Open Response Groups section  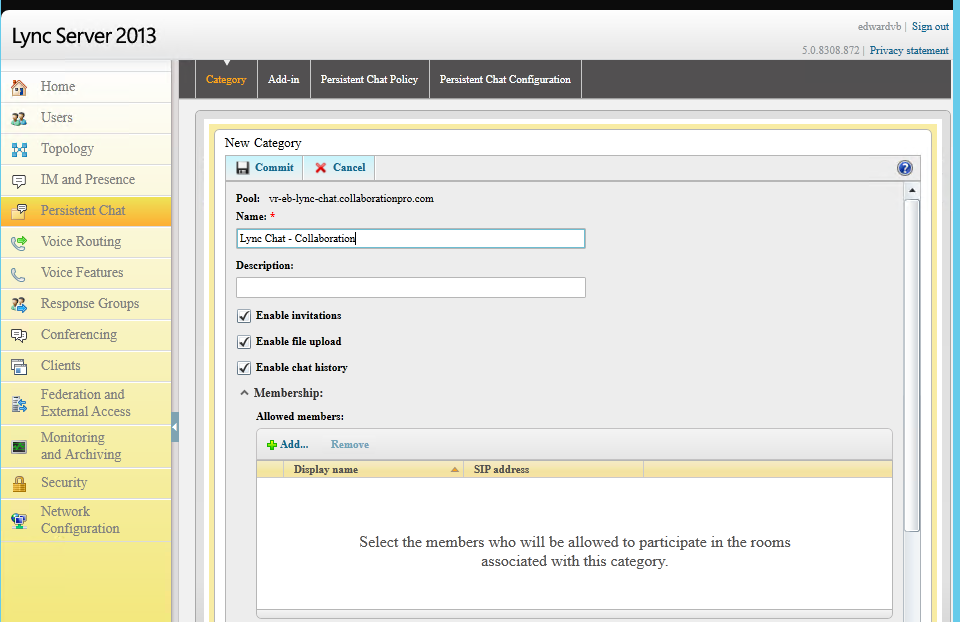[86, 304]
